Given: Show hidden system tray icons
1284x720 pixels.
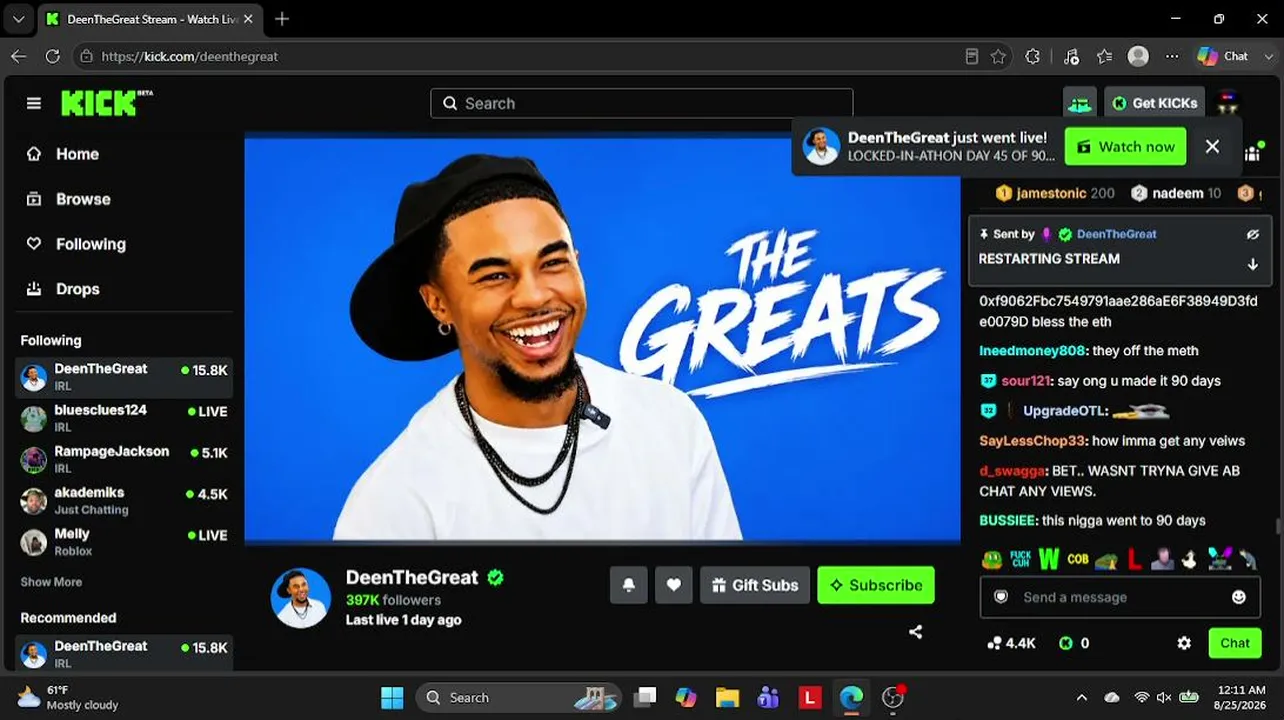Looking at the screenshot, I should click(x=1081, y=697).
